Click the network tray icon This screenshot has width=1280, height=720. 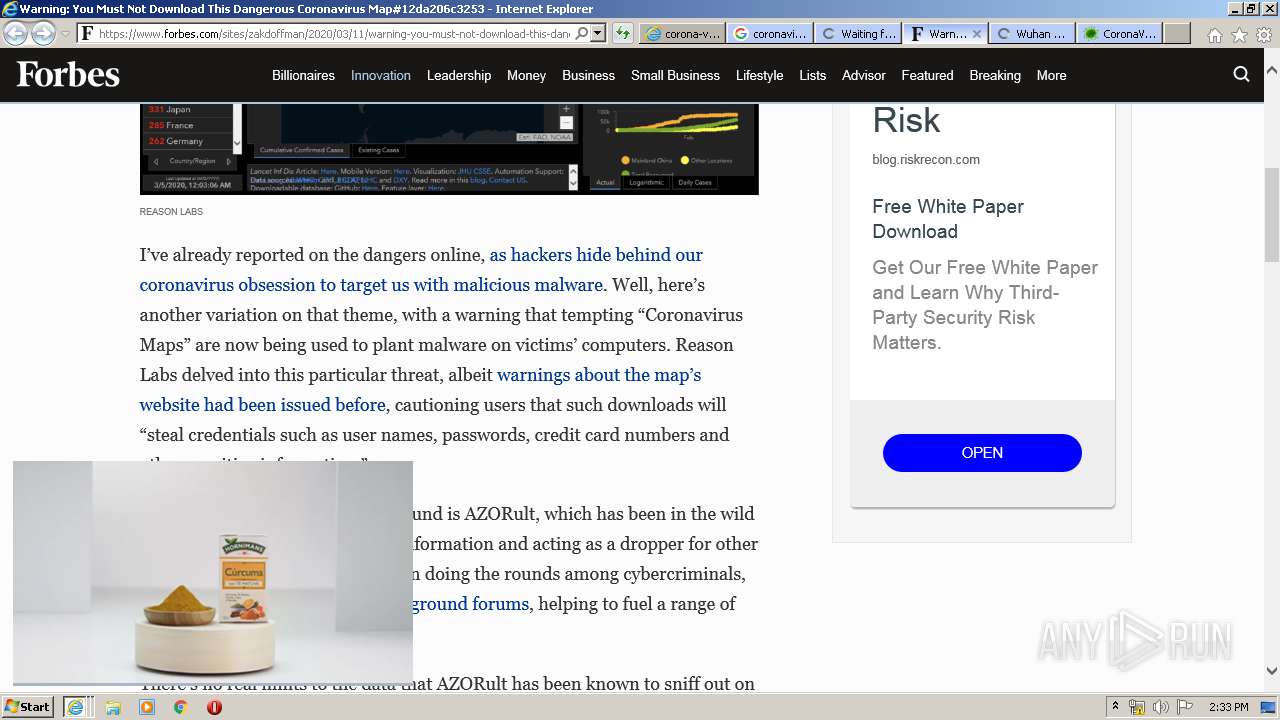[1137, 707]
